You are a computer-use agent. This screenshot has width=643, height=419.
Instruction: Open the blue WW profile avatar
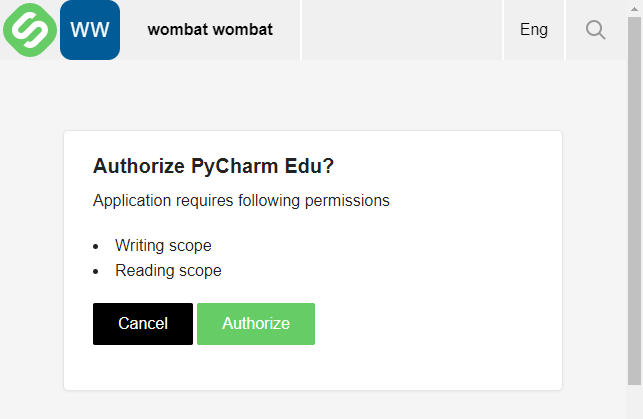click(x=90, y=30)
